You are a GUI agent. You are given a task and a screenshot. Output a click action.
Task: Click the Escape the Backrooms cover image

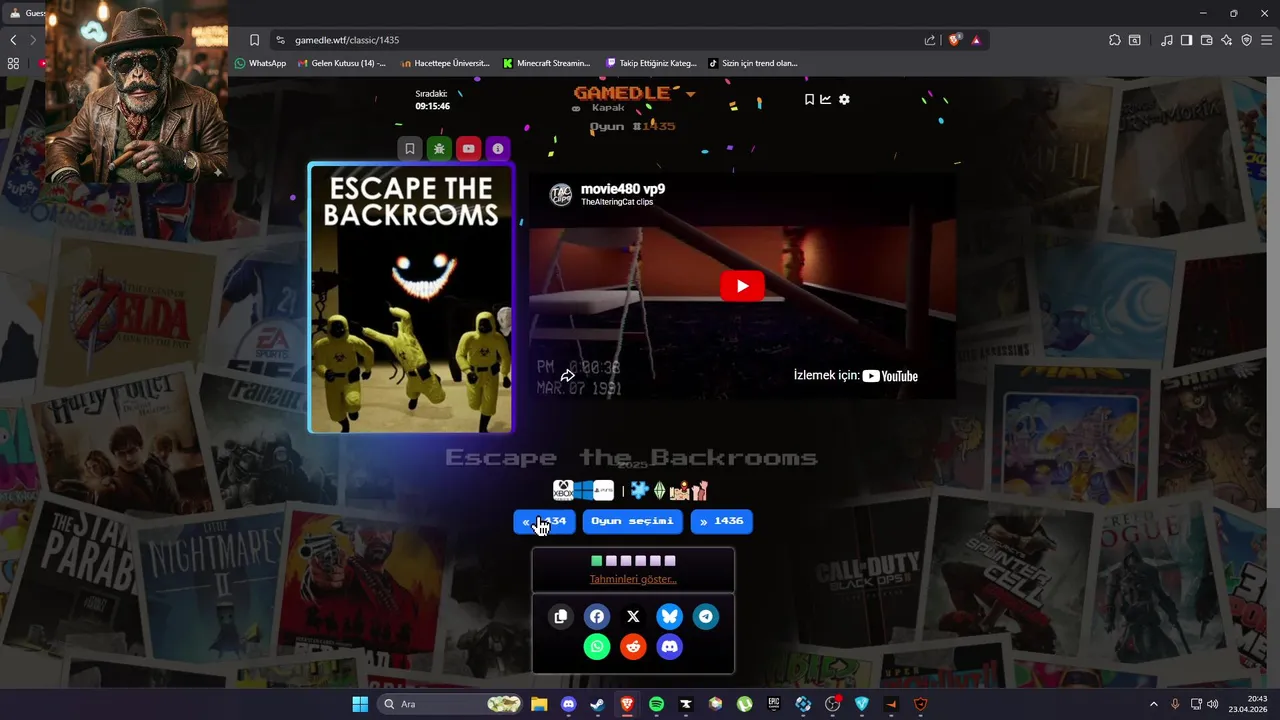pos(411,298)
